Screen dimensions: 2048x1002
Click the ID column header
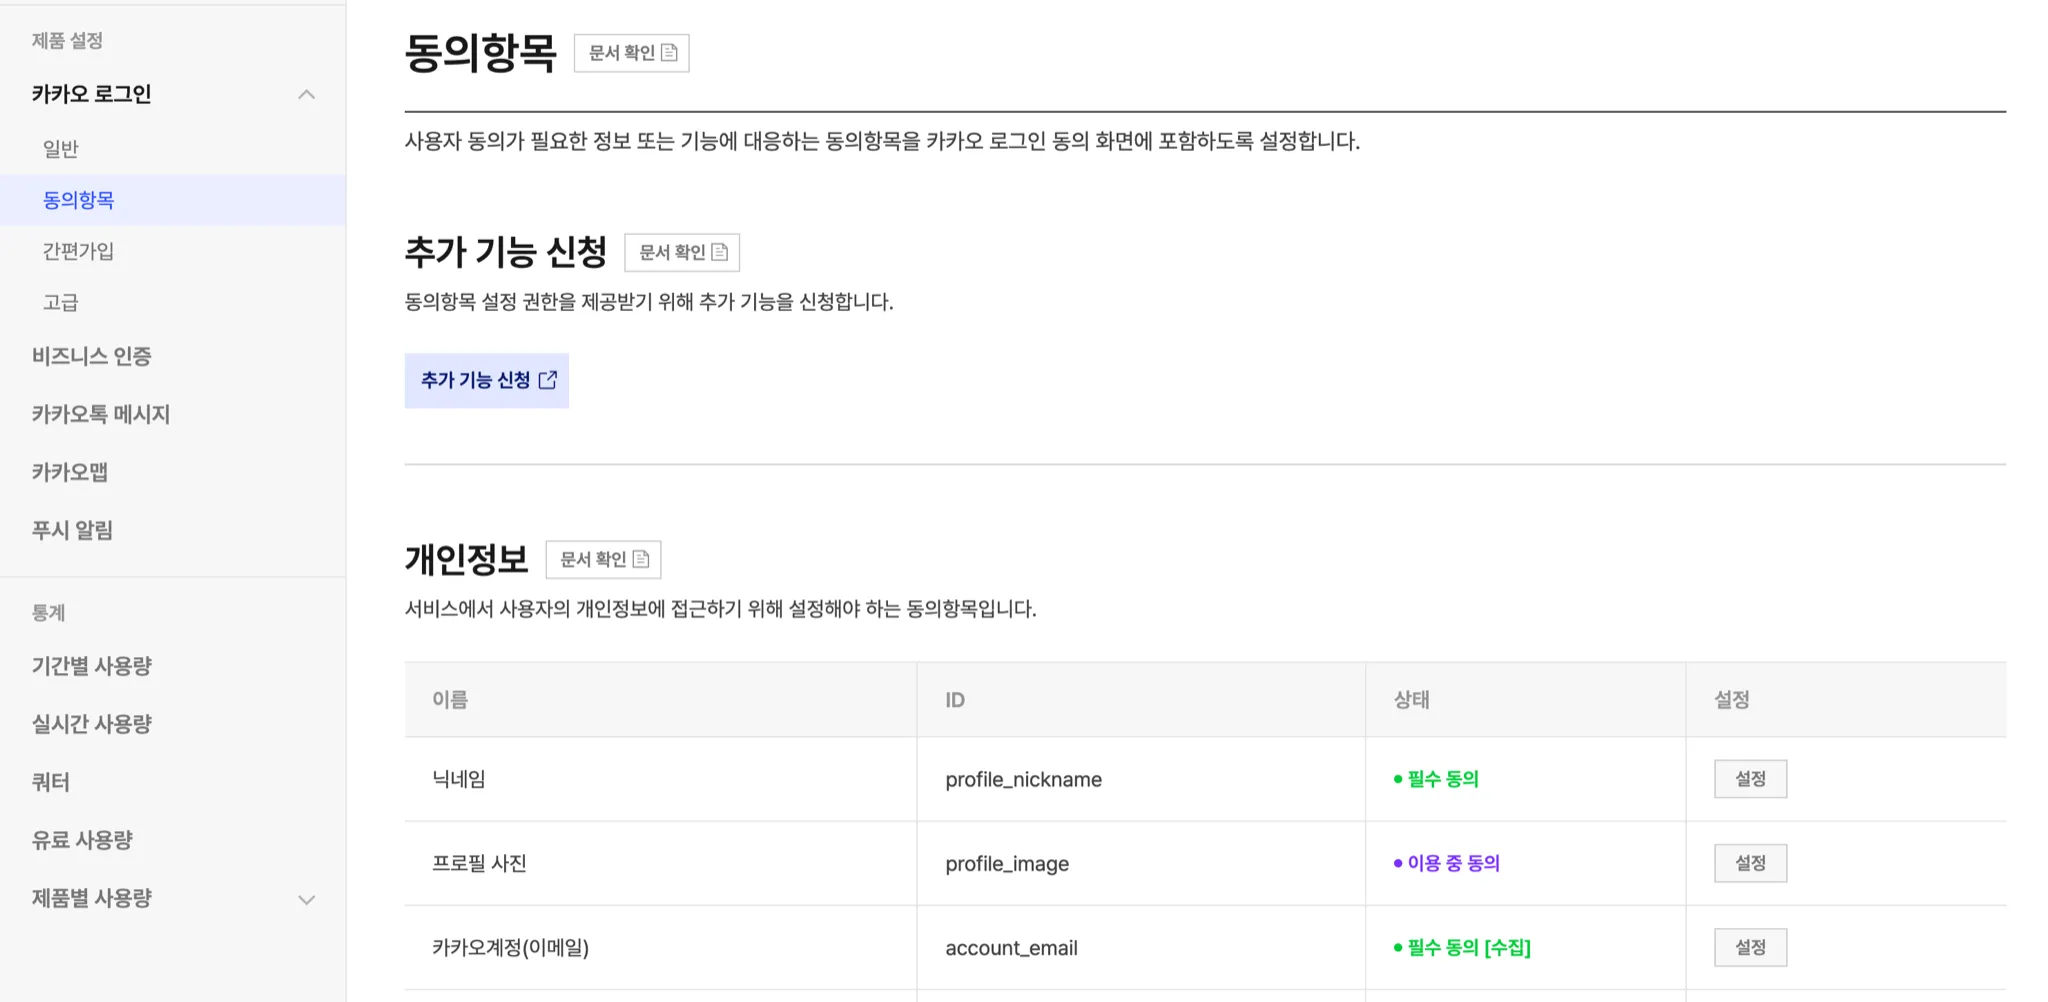click(x=1141, y=700)
